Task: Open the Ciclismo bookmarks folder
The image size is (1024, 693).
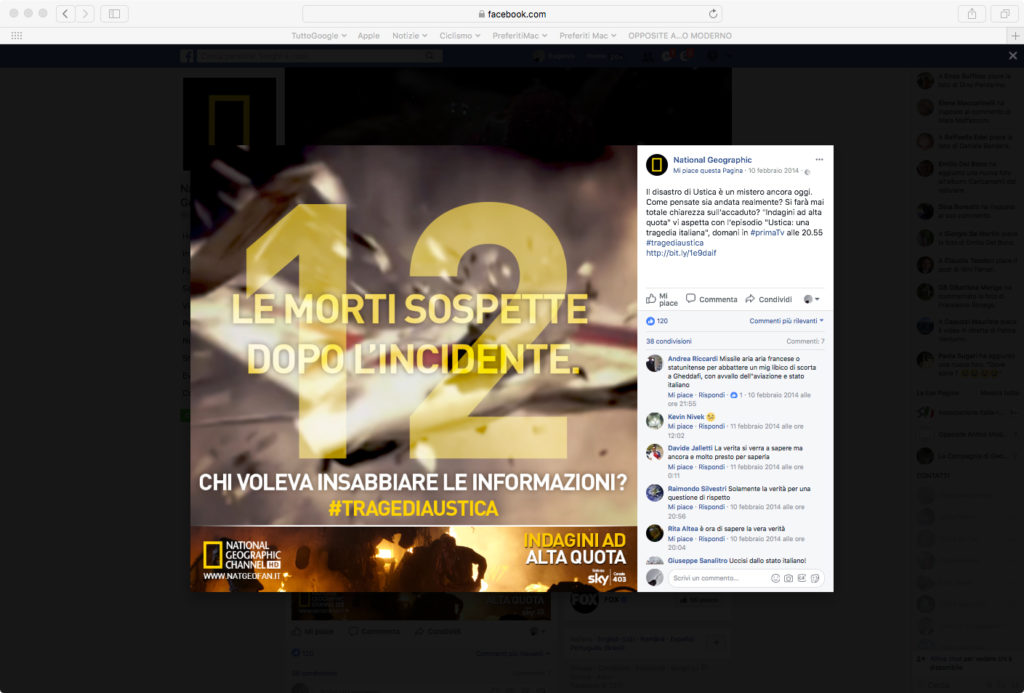Action: pyautogui.click(x=460, y=36)
